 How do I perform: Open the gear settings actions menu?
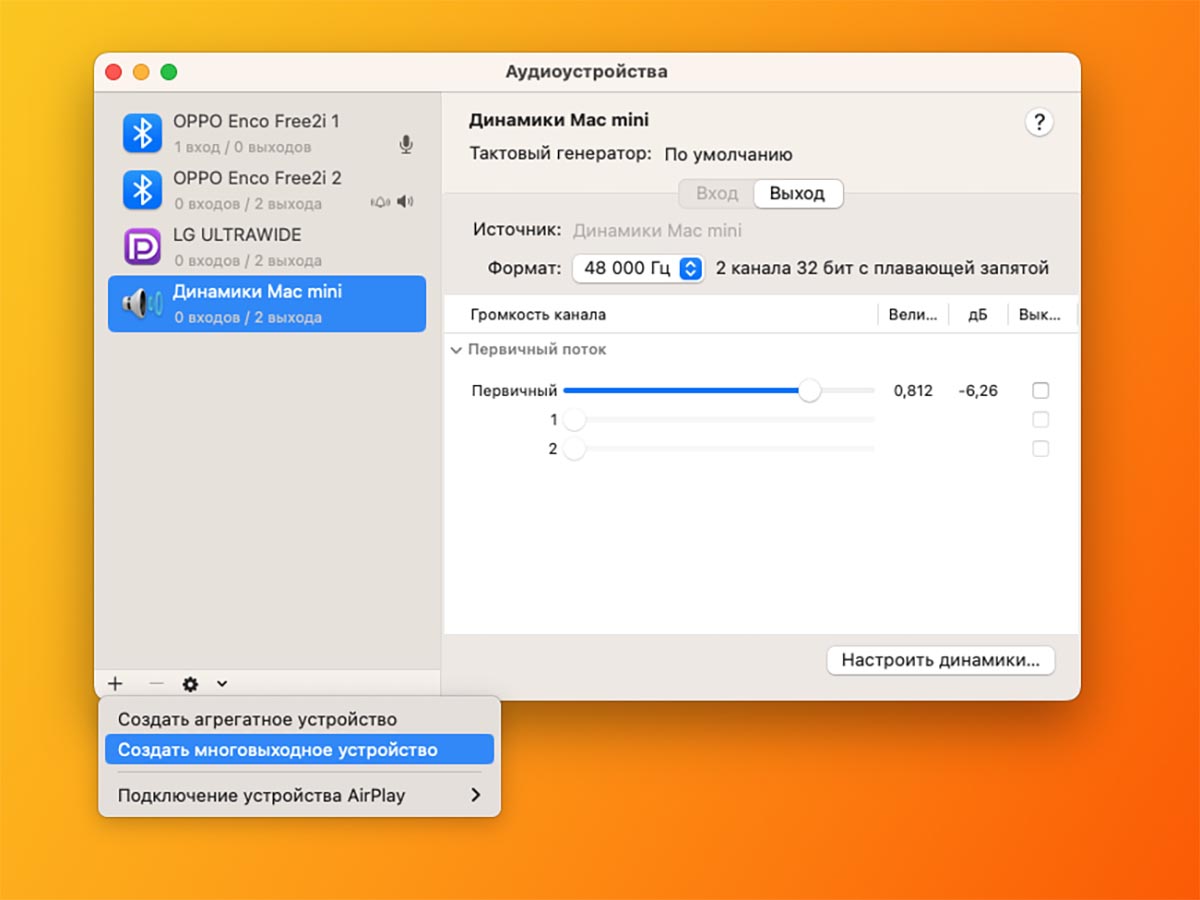click(x=190, y=684)
